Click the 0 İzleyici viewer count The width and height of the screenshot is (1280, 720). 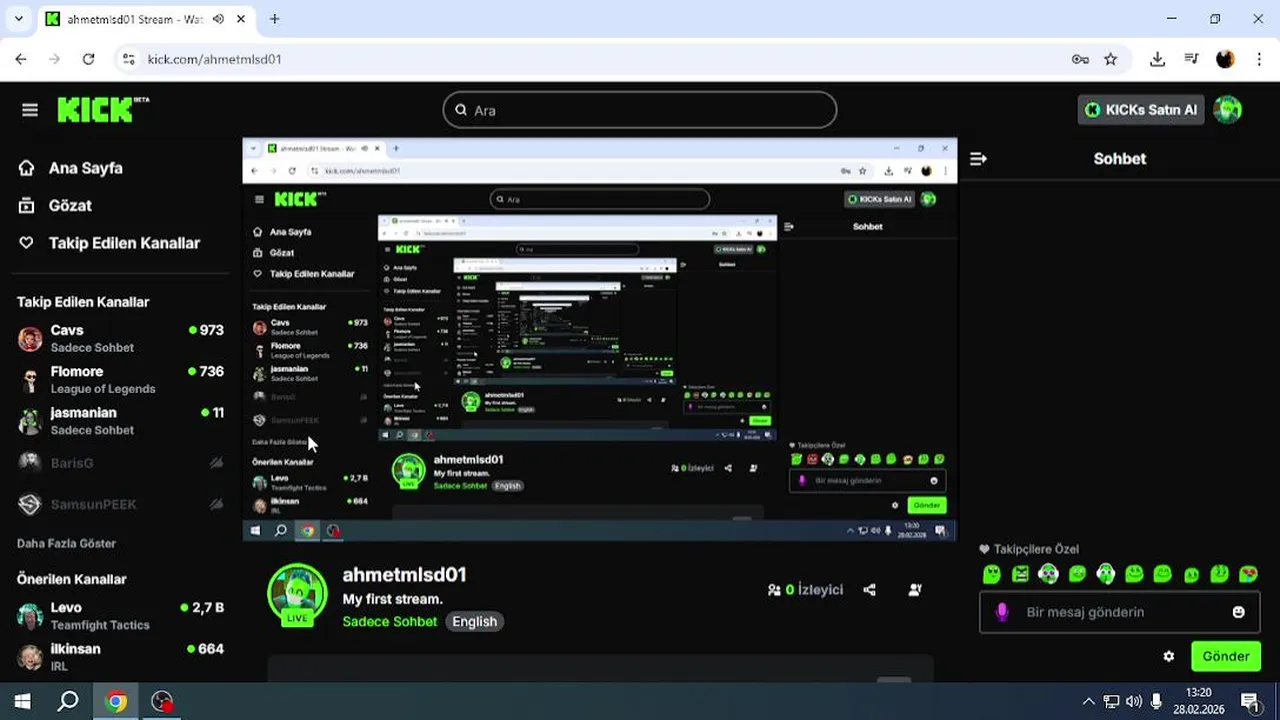click(x=805, y=590)
